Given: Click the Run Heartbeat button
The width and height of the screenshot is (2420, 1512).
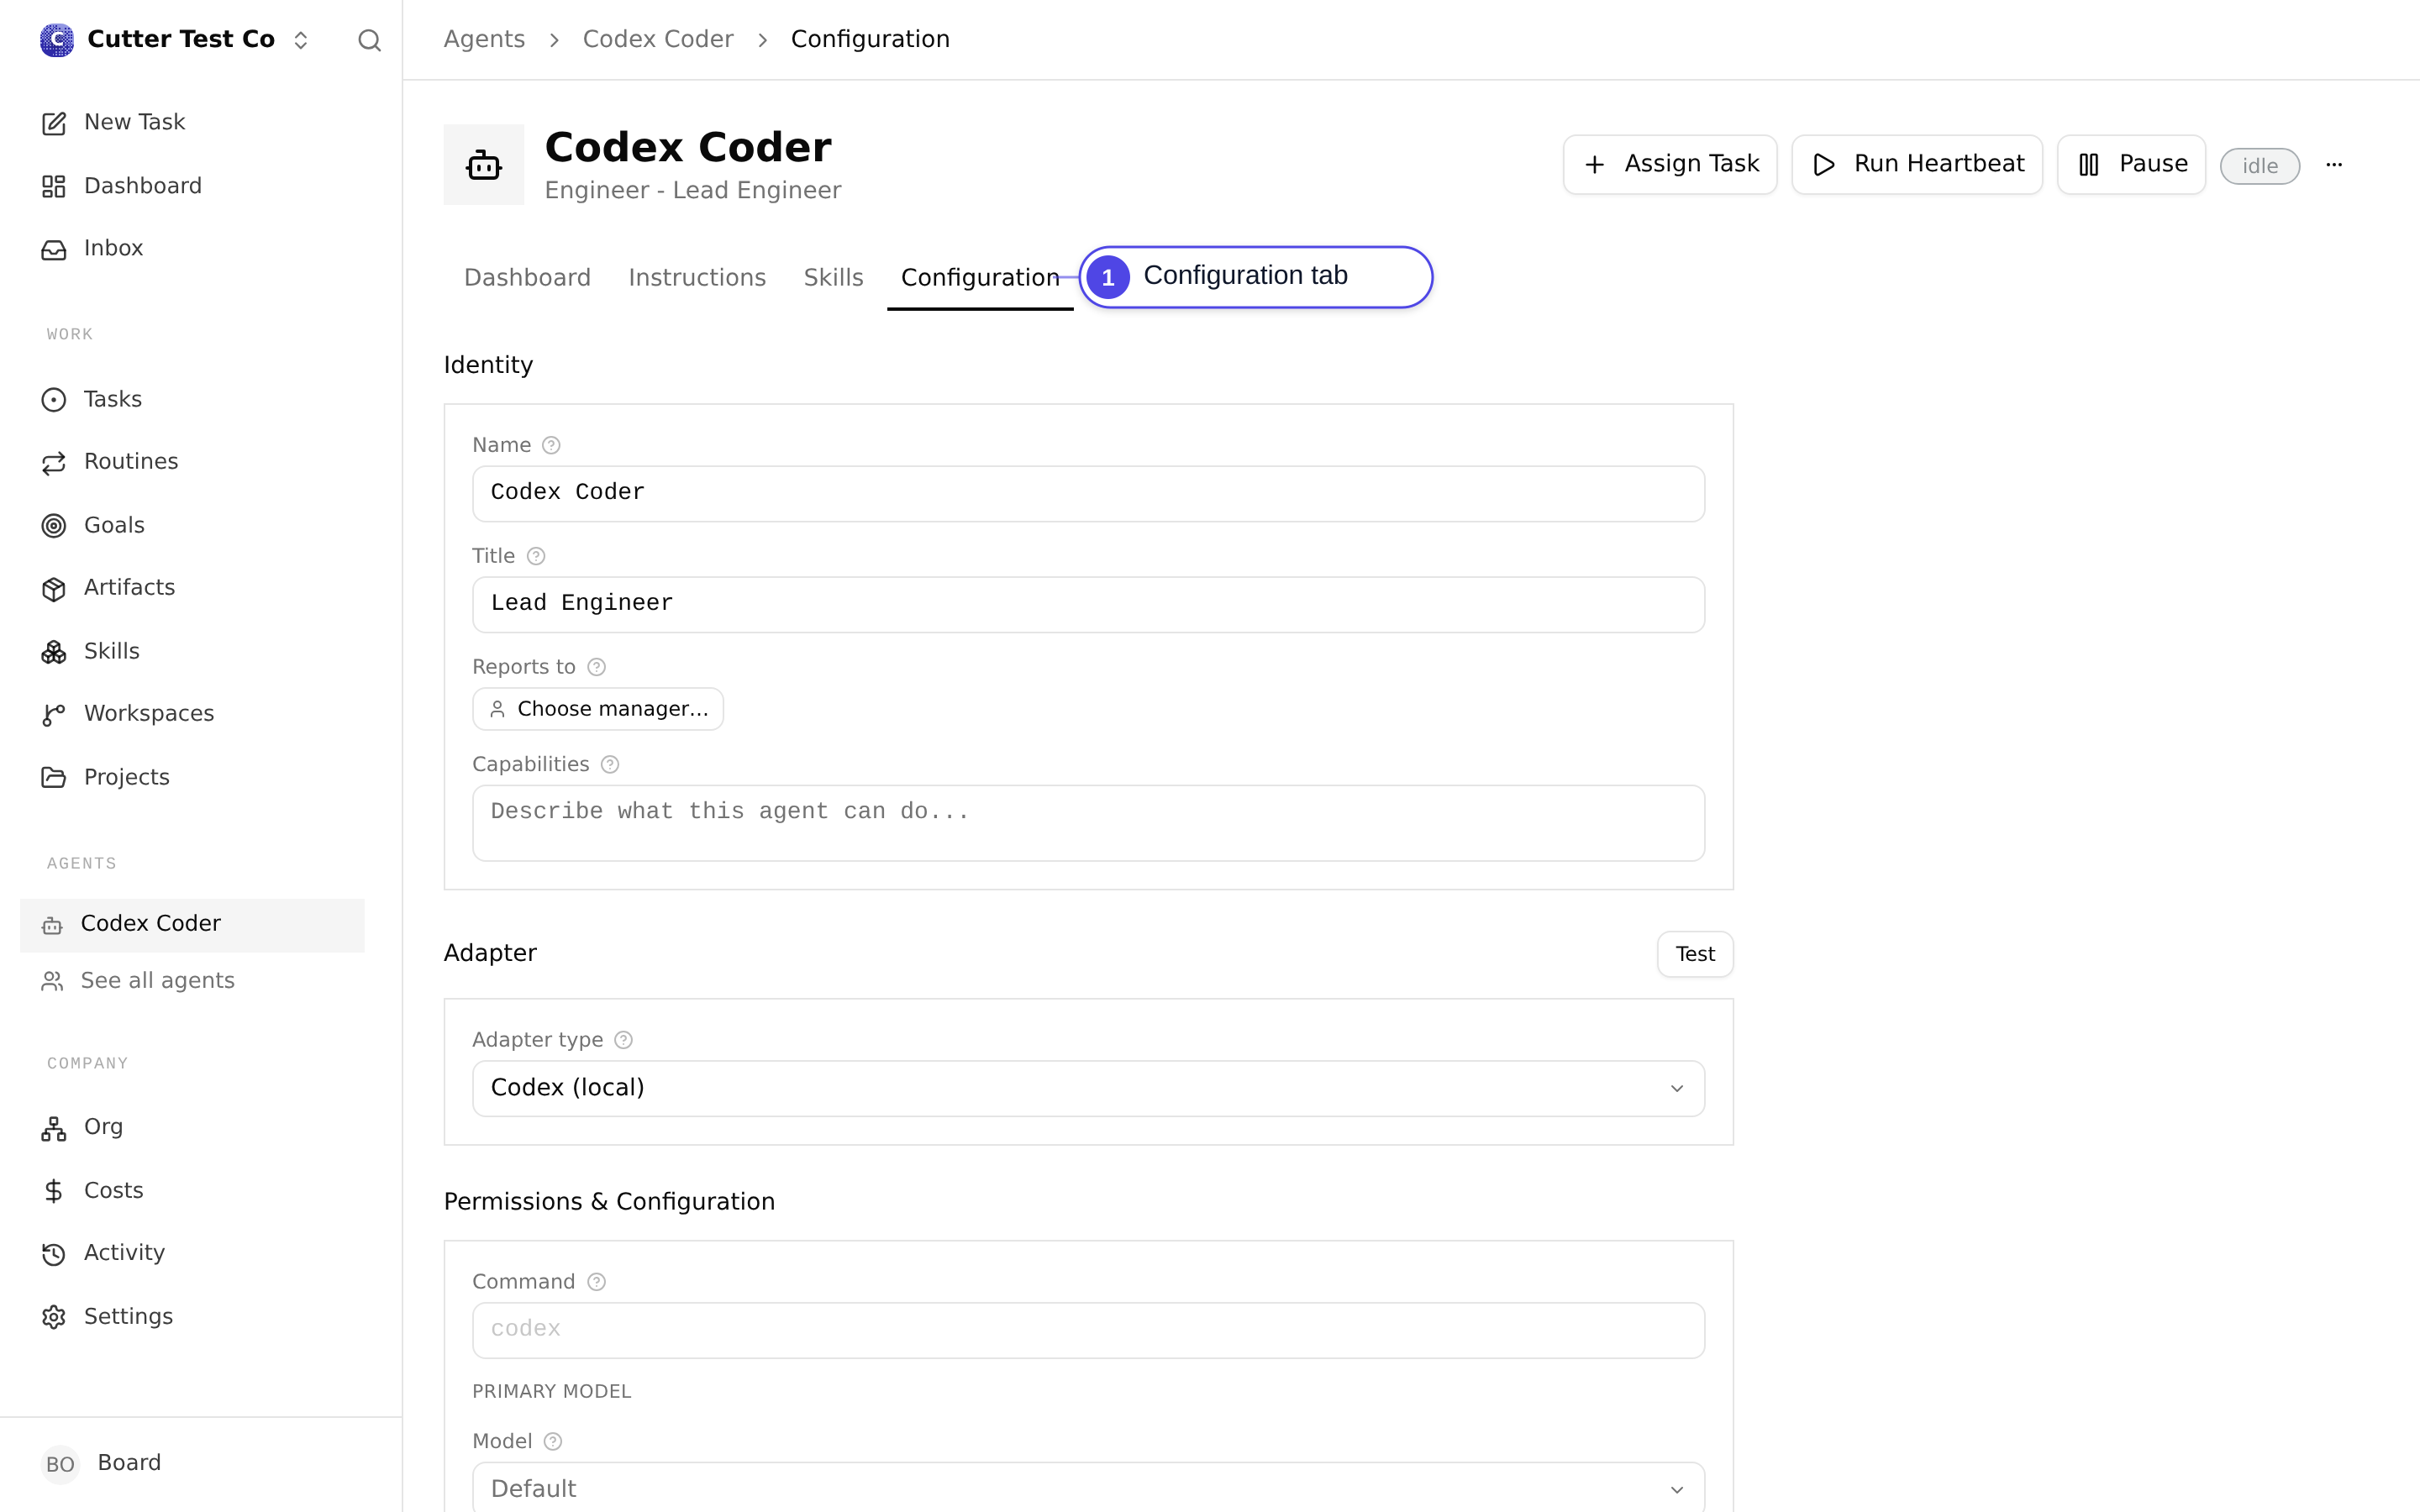Looking at the screenshot, I should [x=1917, y=164].
